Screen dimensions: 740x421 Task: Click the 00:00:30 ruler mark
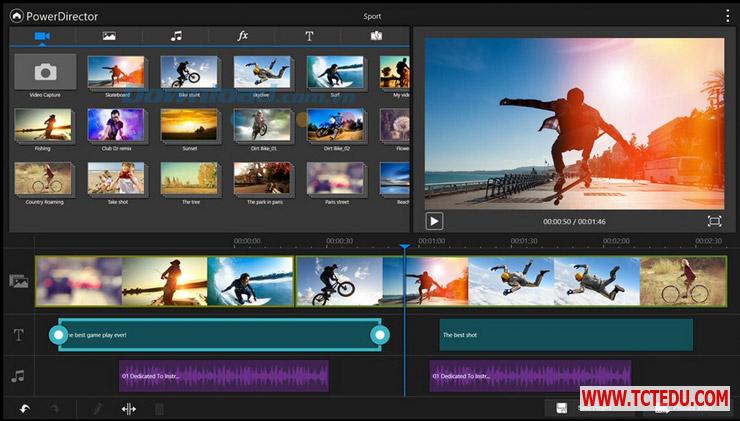pos(339,241)
